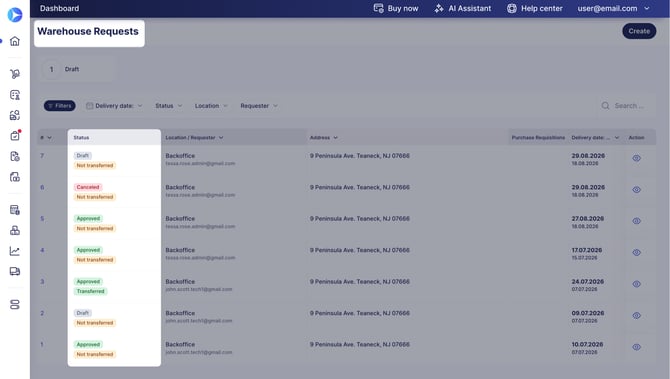Click the Search input field
Image resolution: width=670 pixels, height=379 pixels.
coord(626,106)
